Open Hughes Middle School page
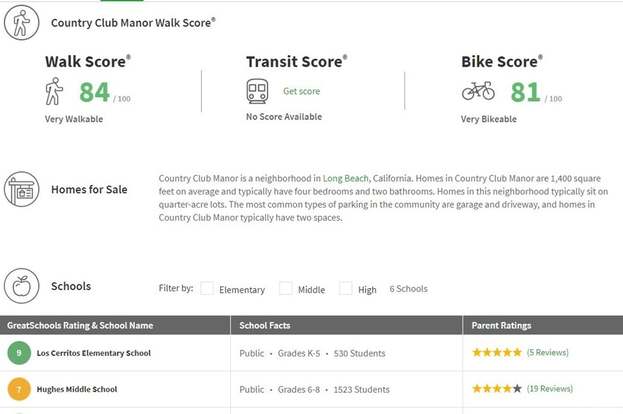Image resolution: width=623 pixels, height=414 pixels. 77,389
